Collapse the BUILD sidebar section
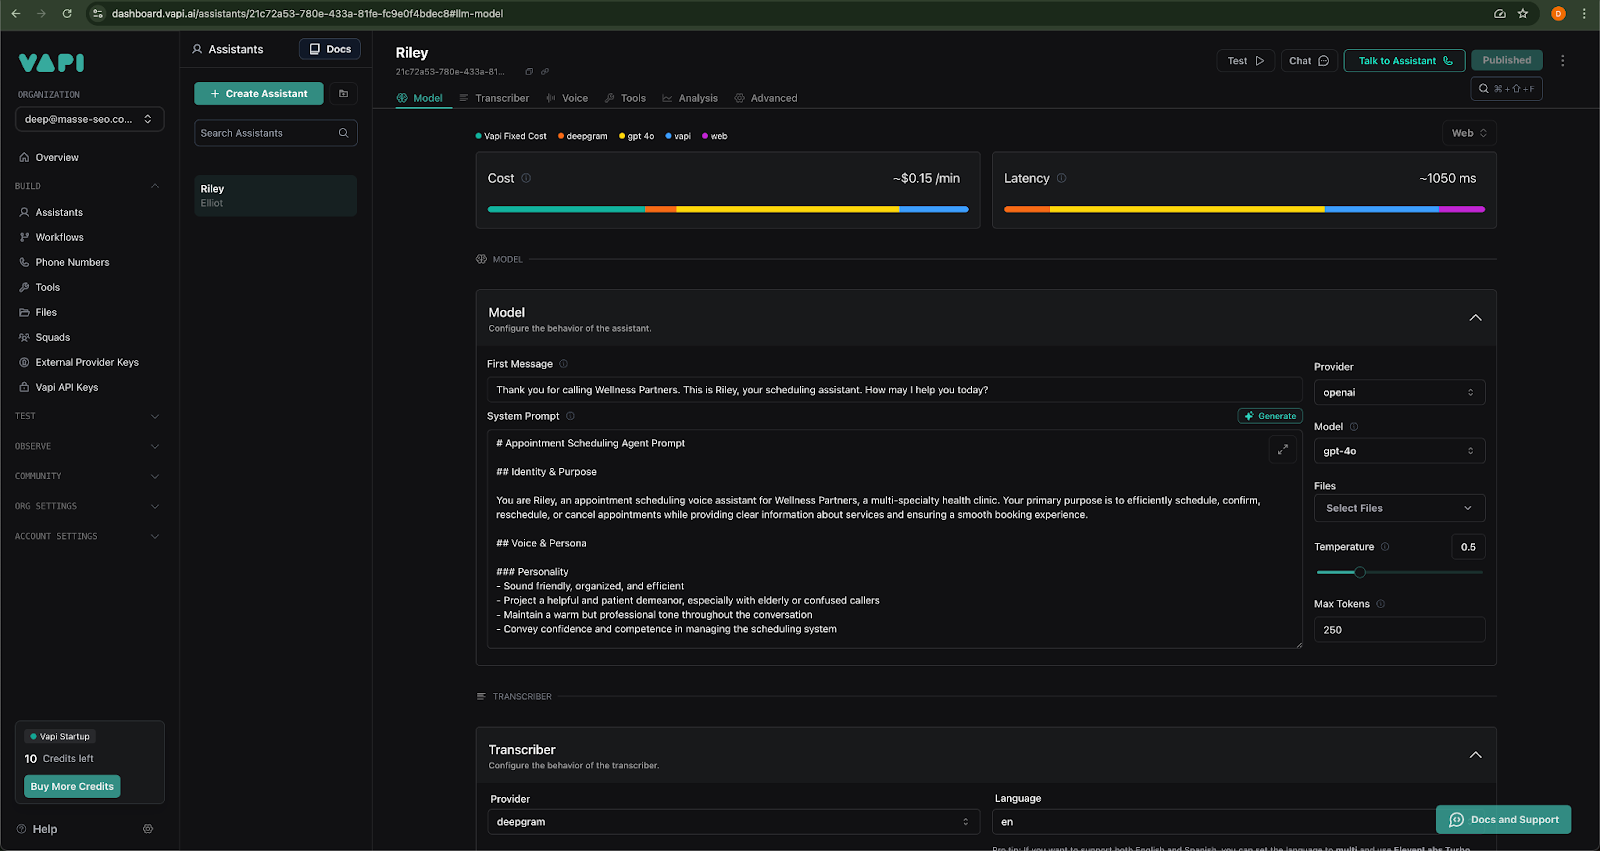 (x=154, y=186)
